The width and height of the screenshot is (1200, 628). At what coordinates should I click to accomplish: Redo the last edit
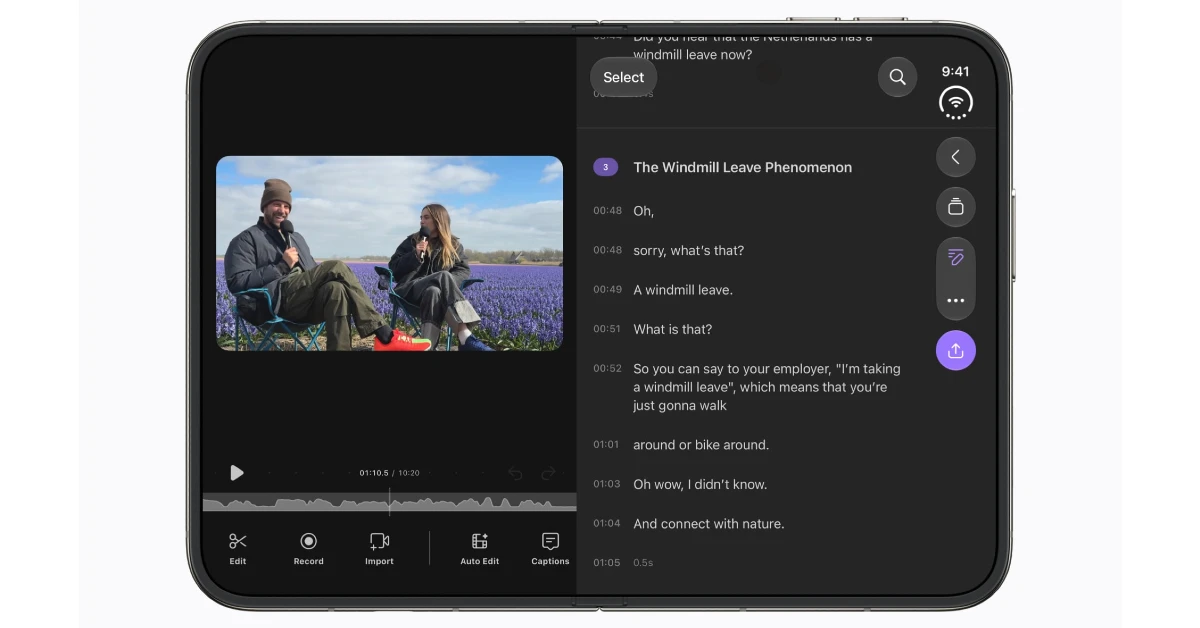(x=548, y=473)
